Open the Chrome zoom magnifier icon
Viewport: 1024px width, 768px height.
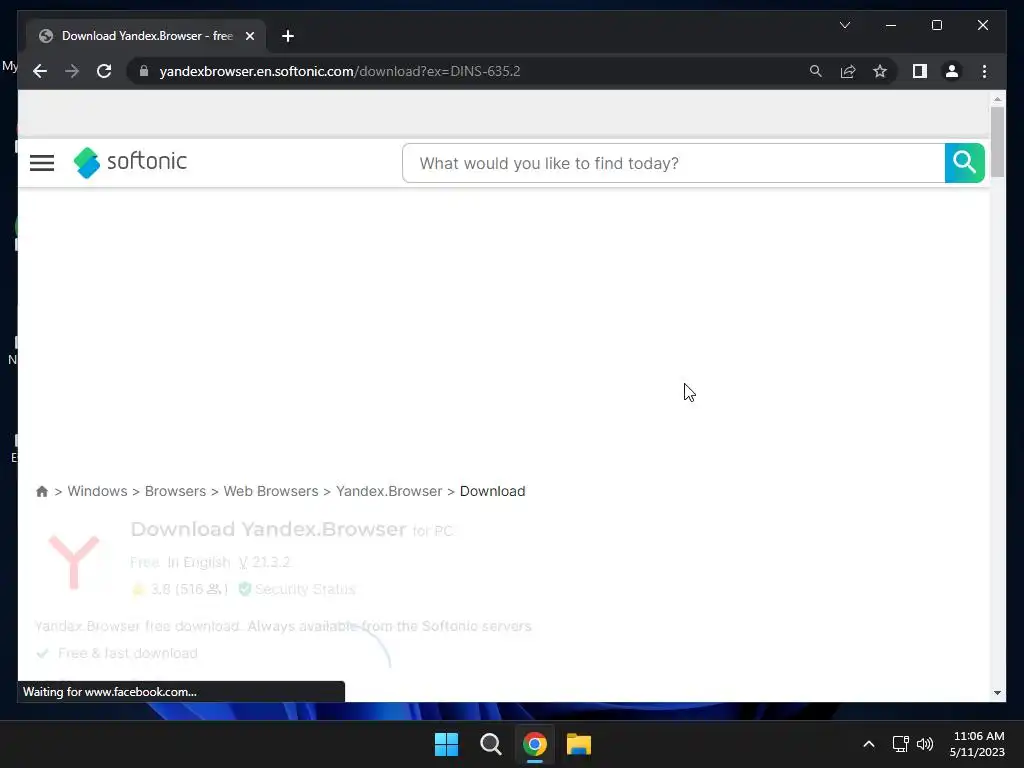(x=816, y=71)
